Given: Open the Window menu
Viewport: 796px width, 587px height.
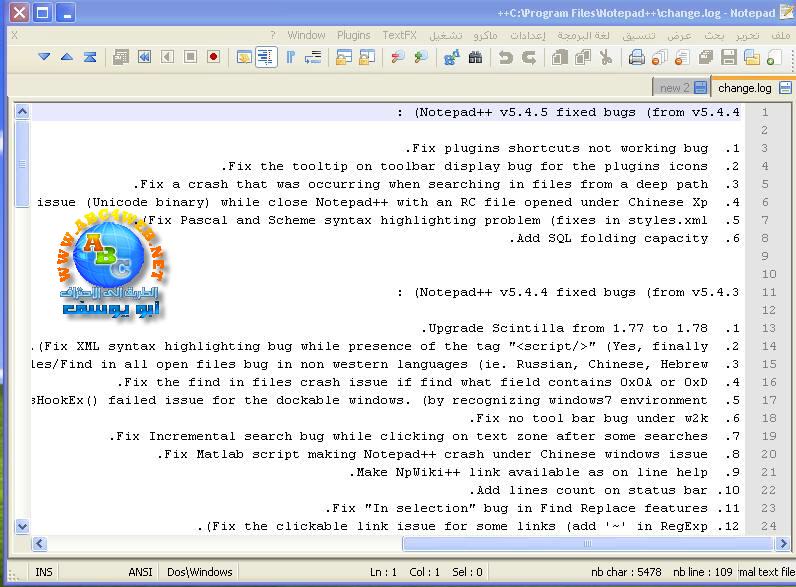Looking at the screenshot, I should 306,35.
